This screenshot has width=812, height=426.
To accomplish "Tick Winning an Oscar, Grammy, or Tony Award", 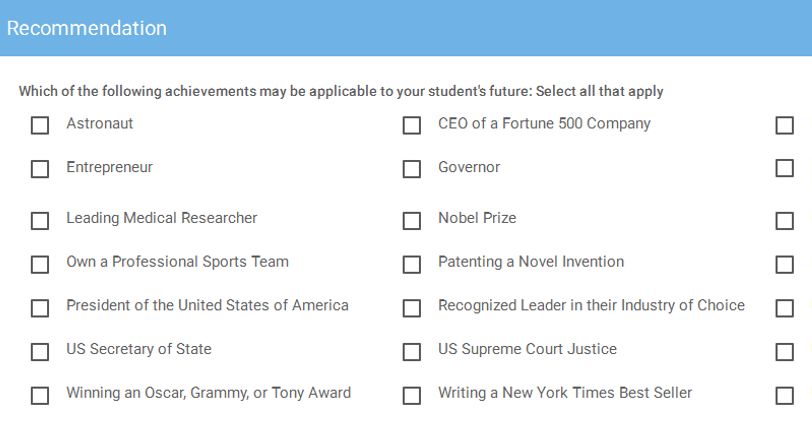I will [x=40, y=396].
